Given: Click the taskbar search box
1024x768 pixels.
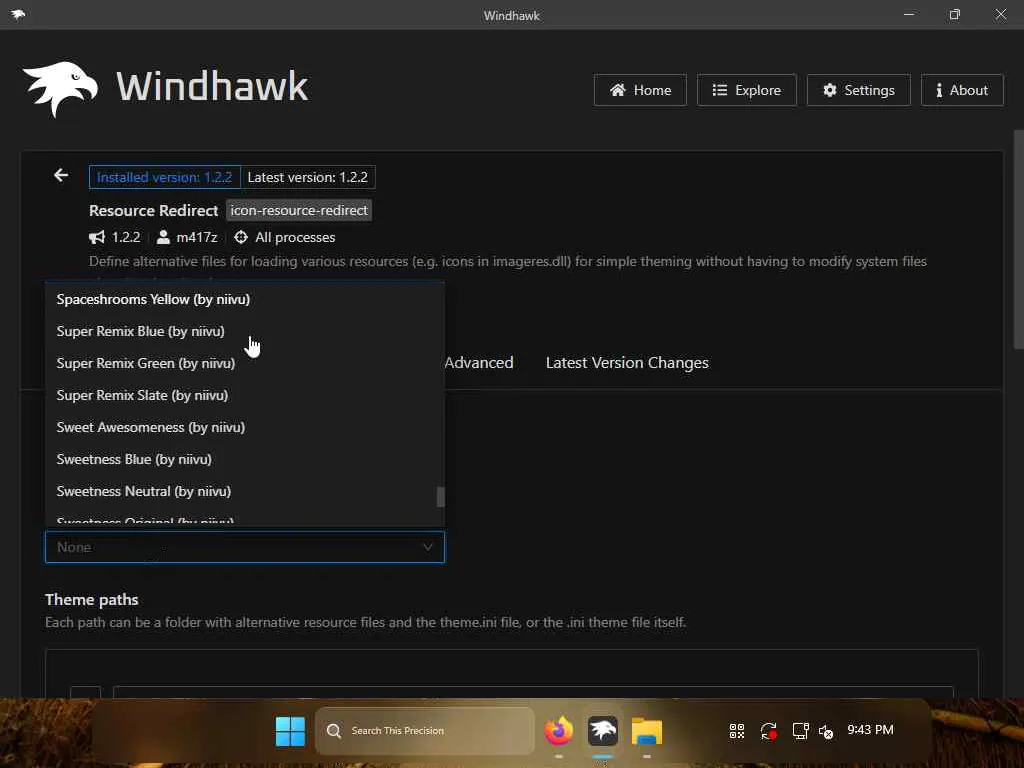Looking at the screenshot, I should tap(424, 731).
